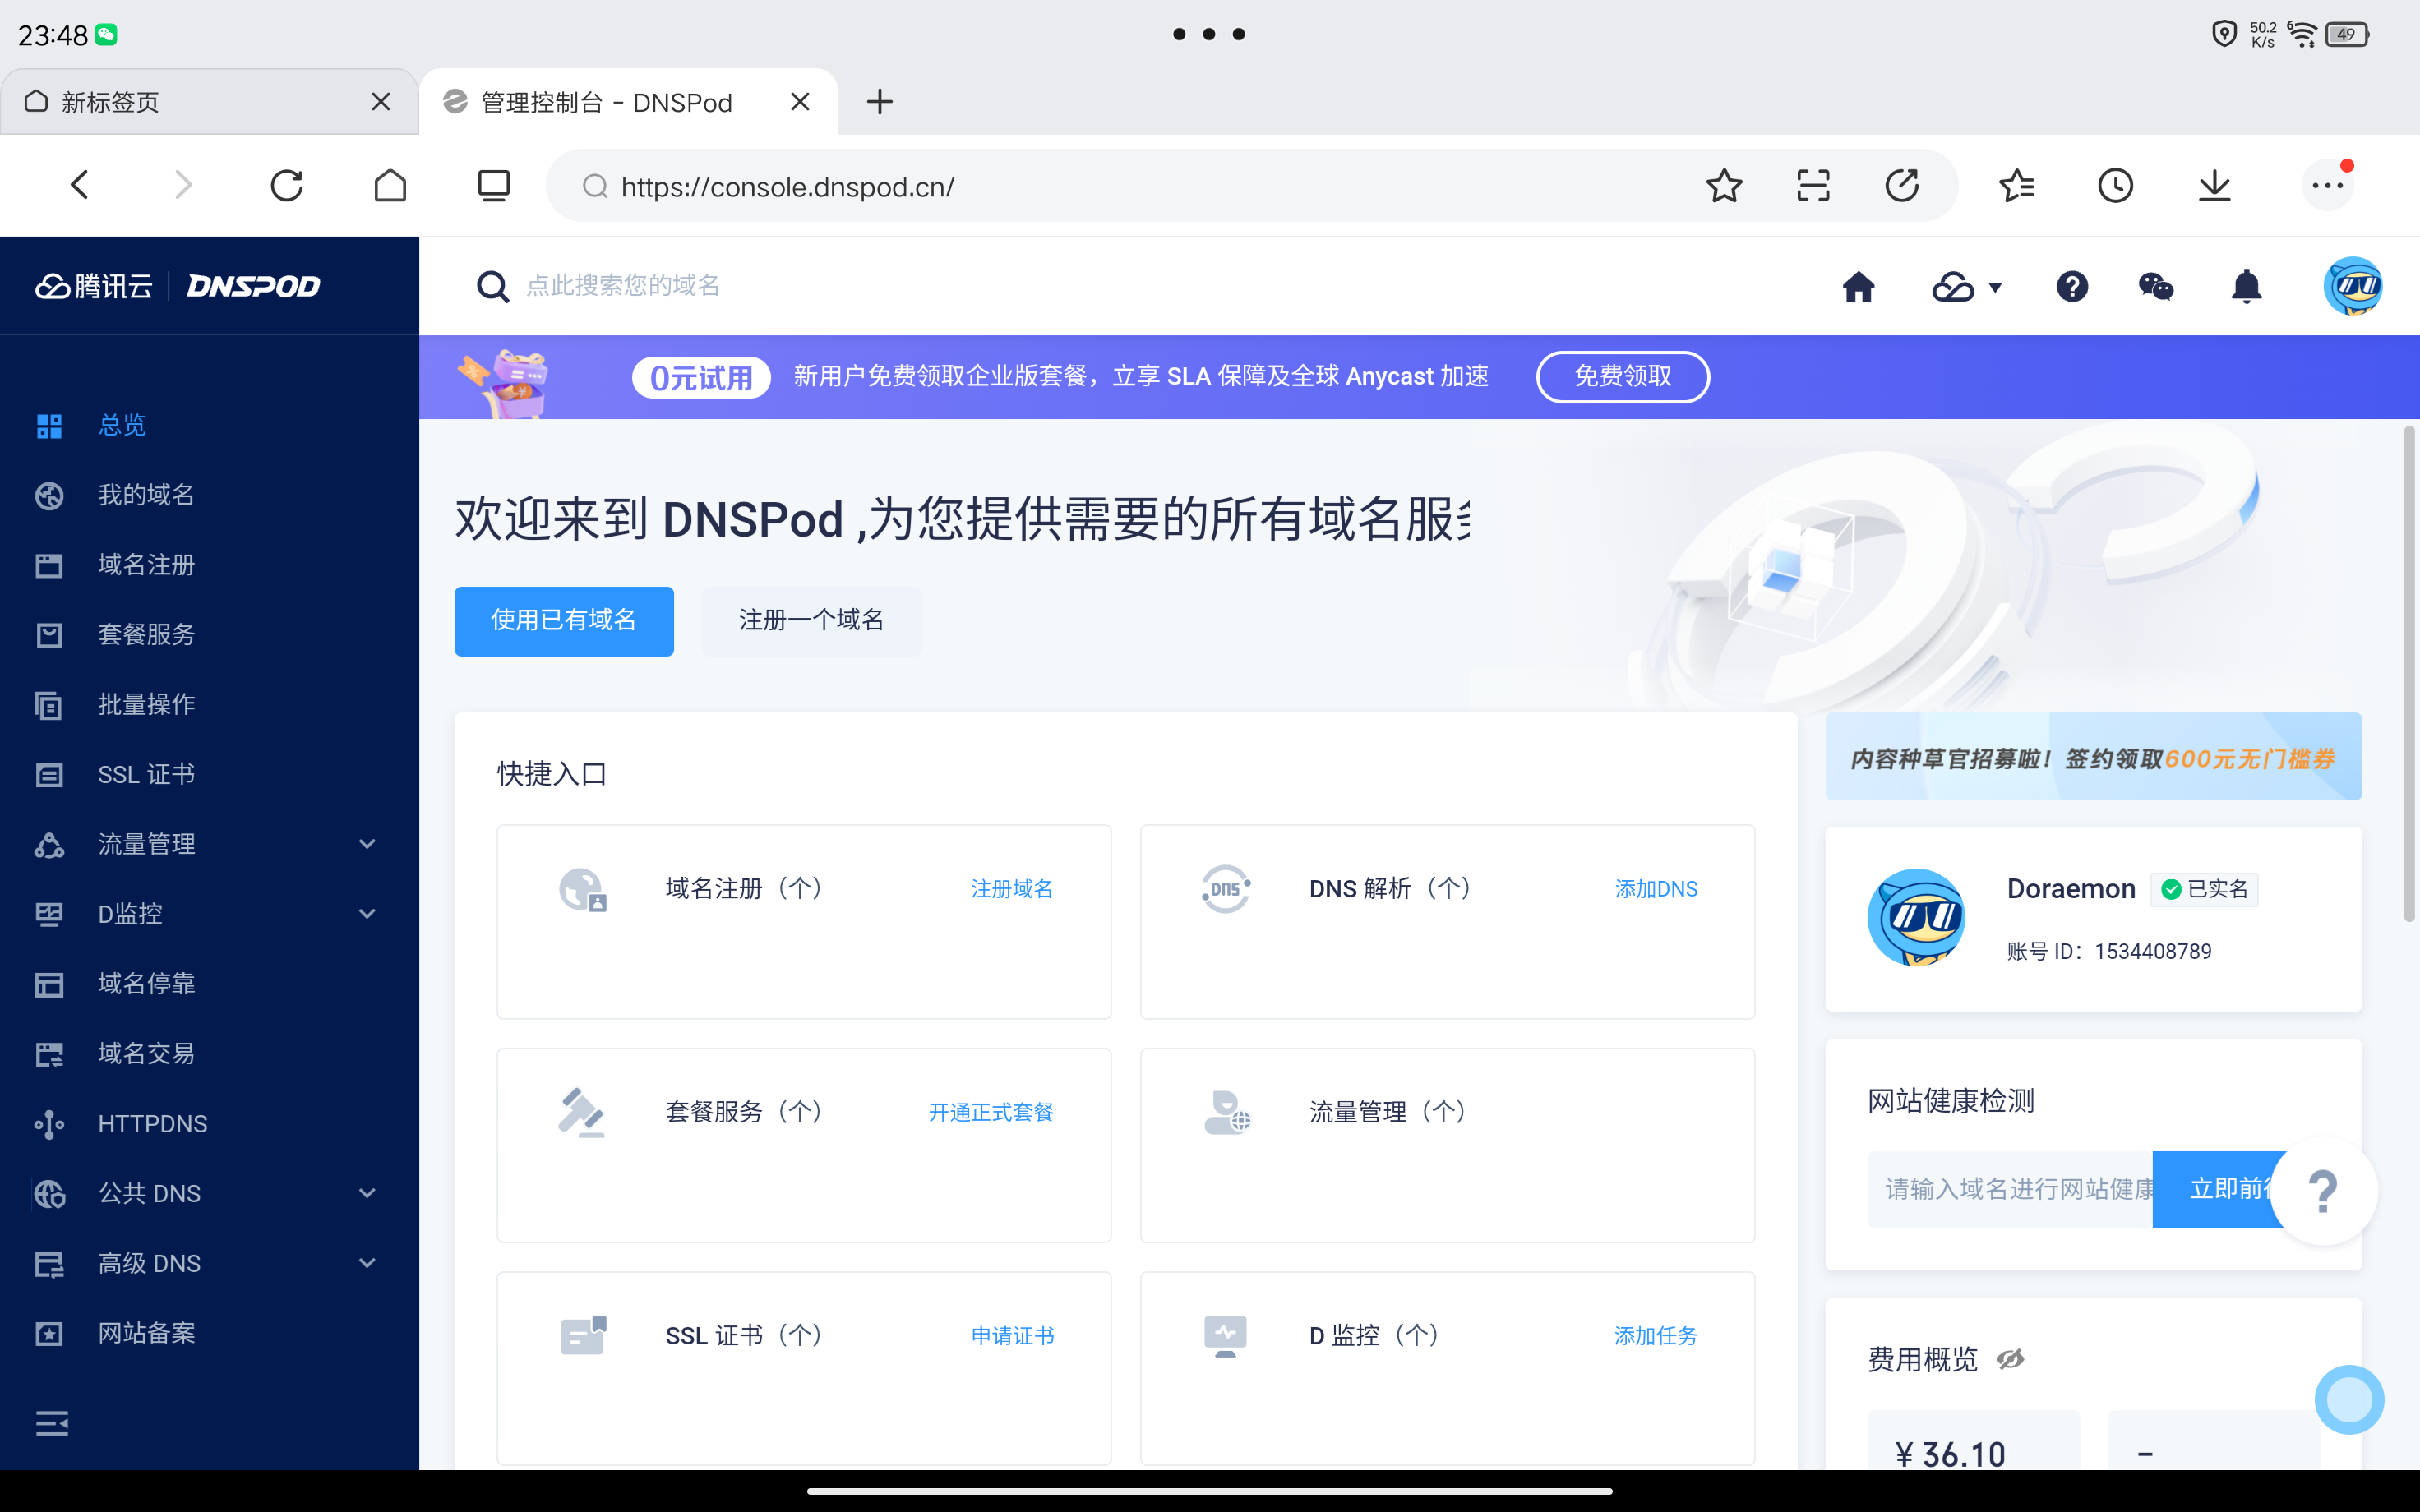Open the 网站备案 sidebar entry
The width and height of the screenshot is (2420, 1512).
(x=146, y=1332)
